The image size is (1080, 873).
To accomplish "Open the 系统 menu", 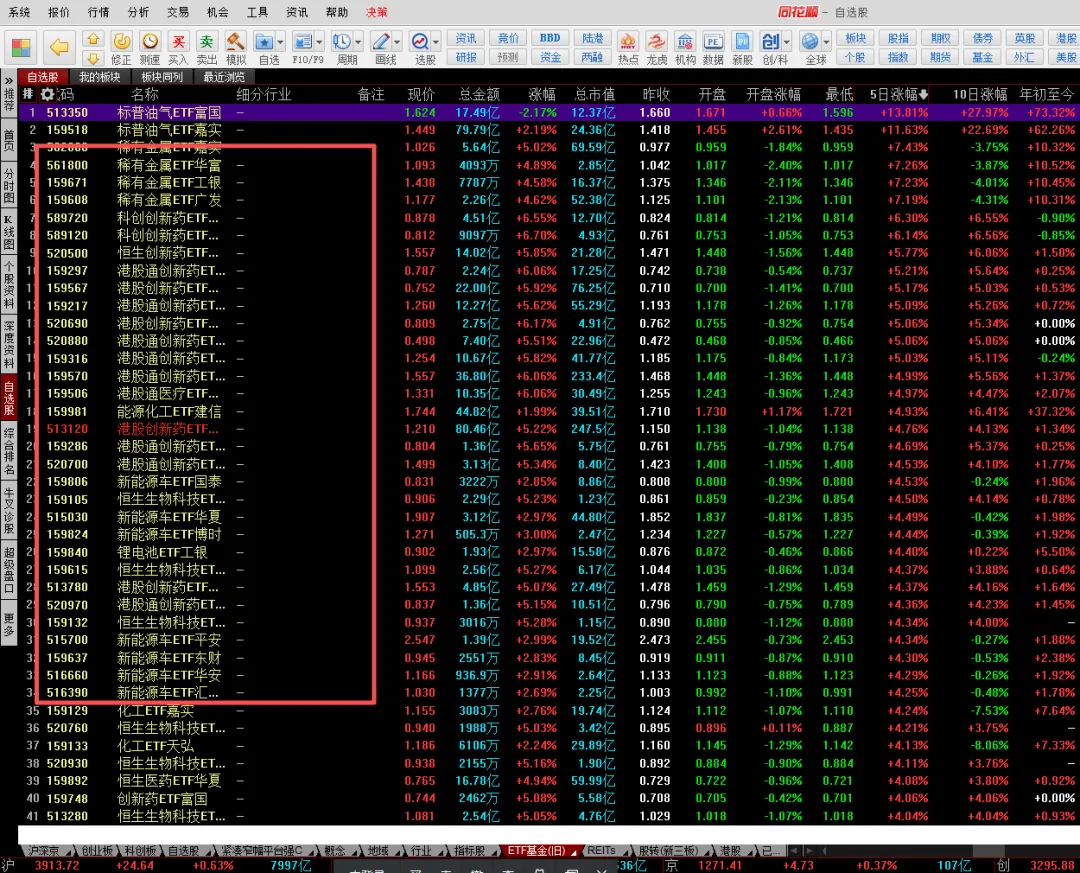I will coord(19,12).
